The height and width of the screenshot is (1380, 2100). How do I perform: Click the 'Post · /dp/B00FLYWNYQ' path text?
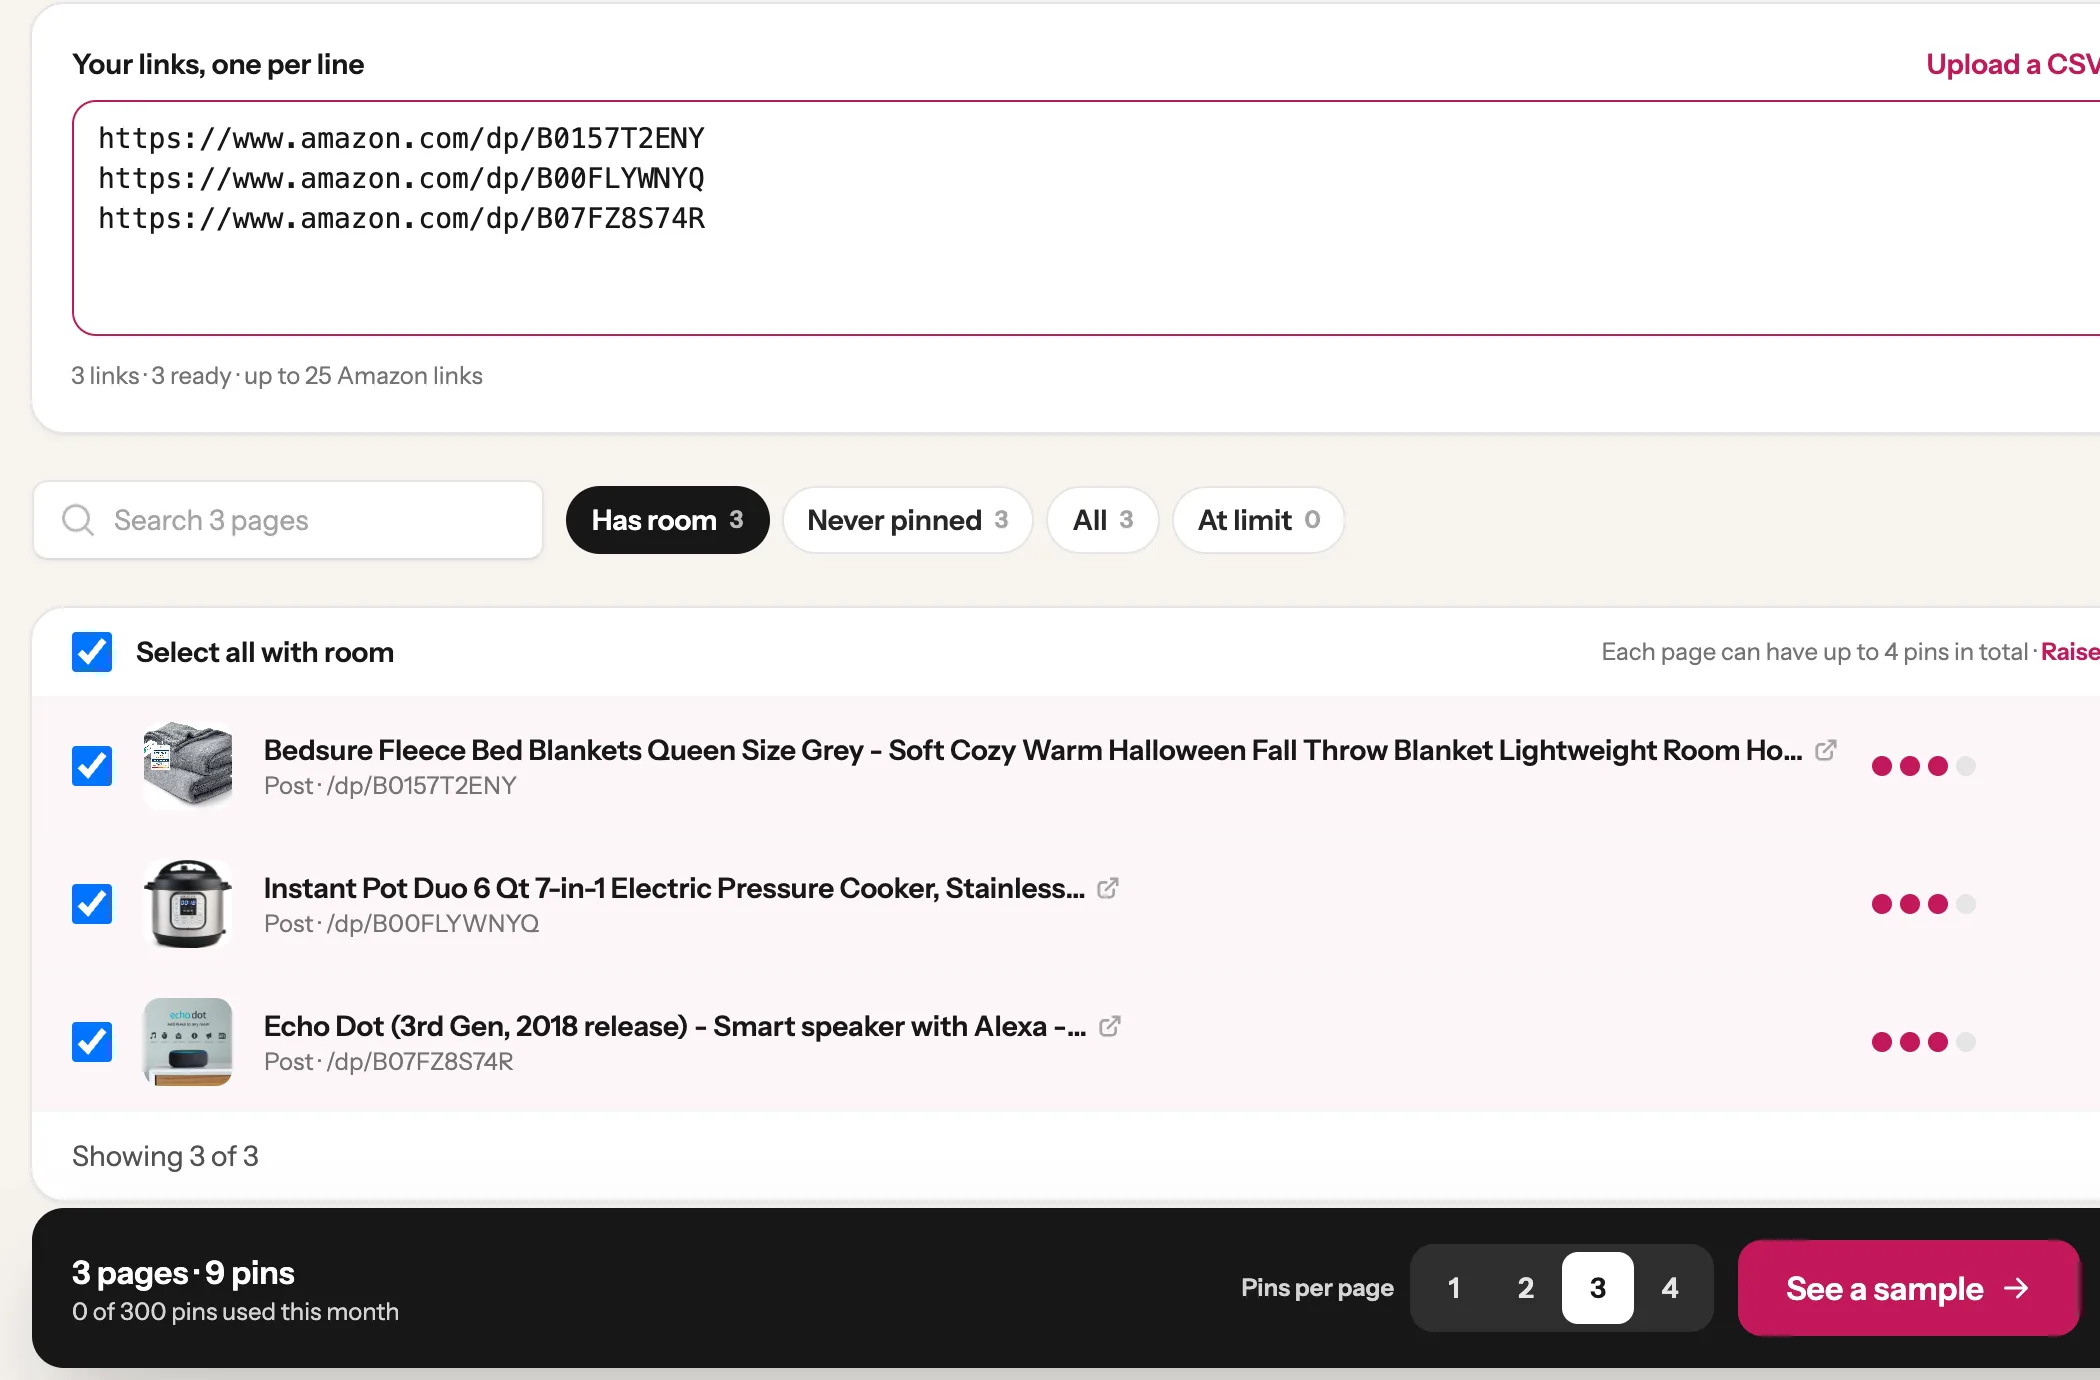(401, 924)
